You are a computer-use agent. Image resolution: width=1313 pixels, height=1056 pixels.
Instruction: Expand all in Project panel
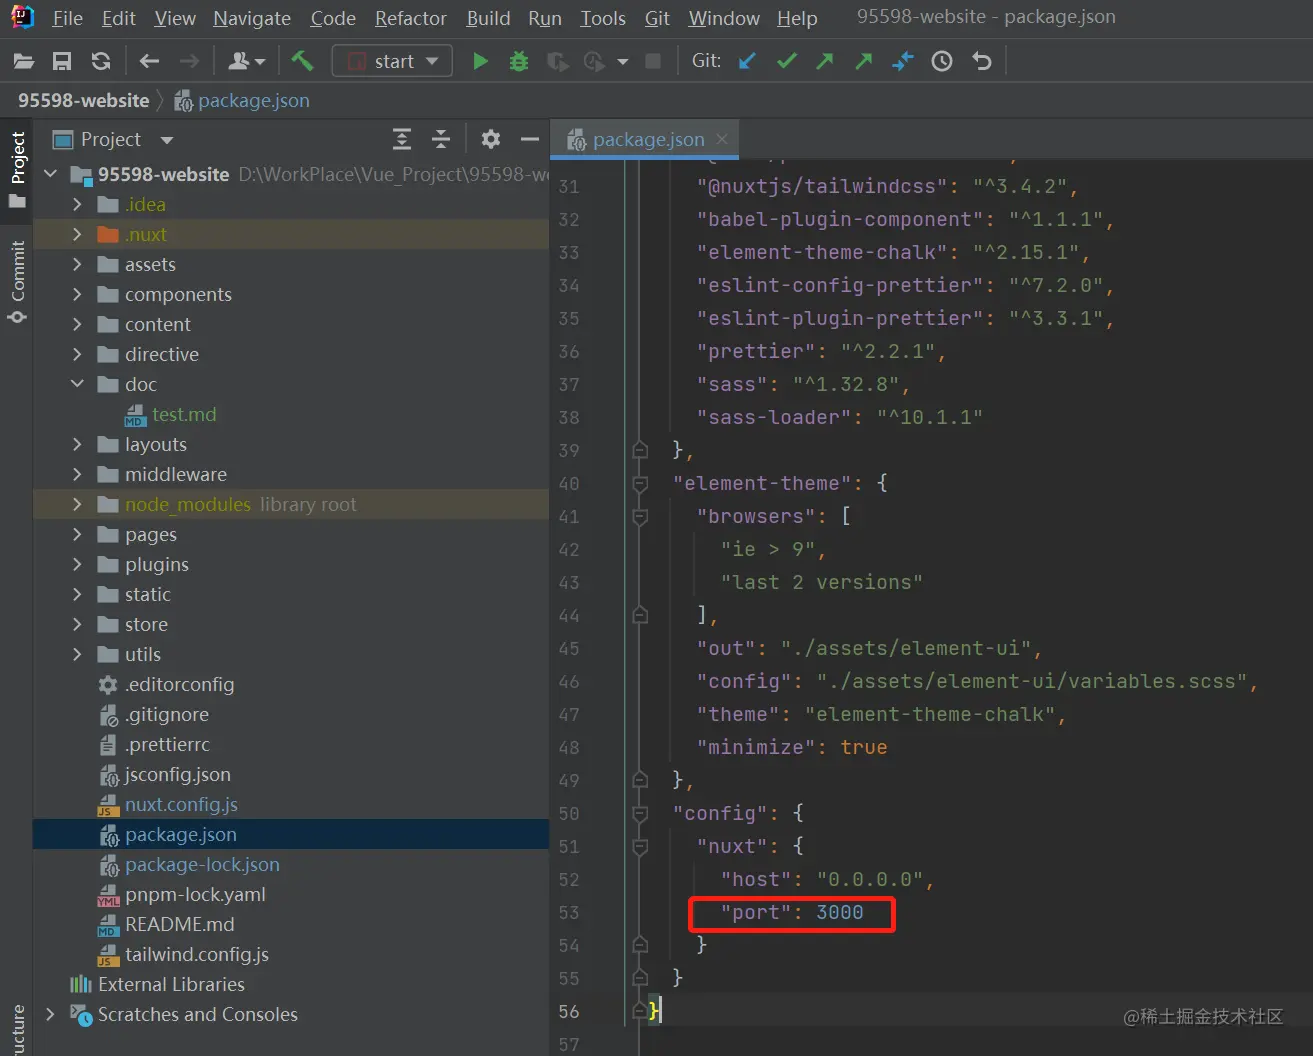[x=402, y=139]
